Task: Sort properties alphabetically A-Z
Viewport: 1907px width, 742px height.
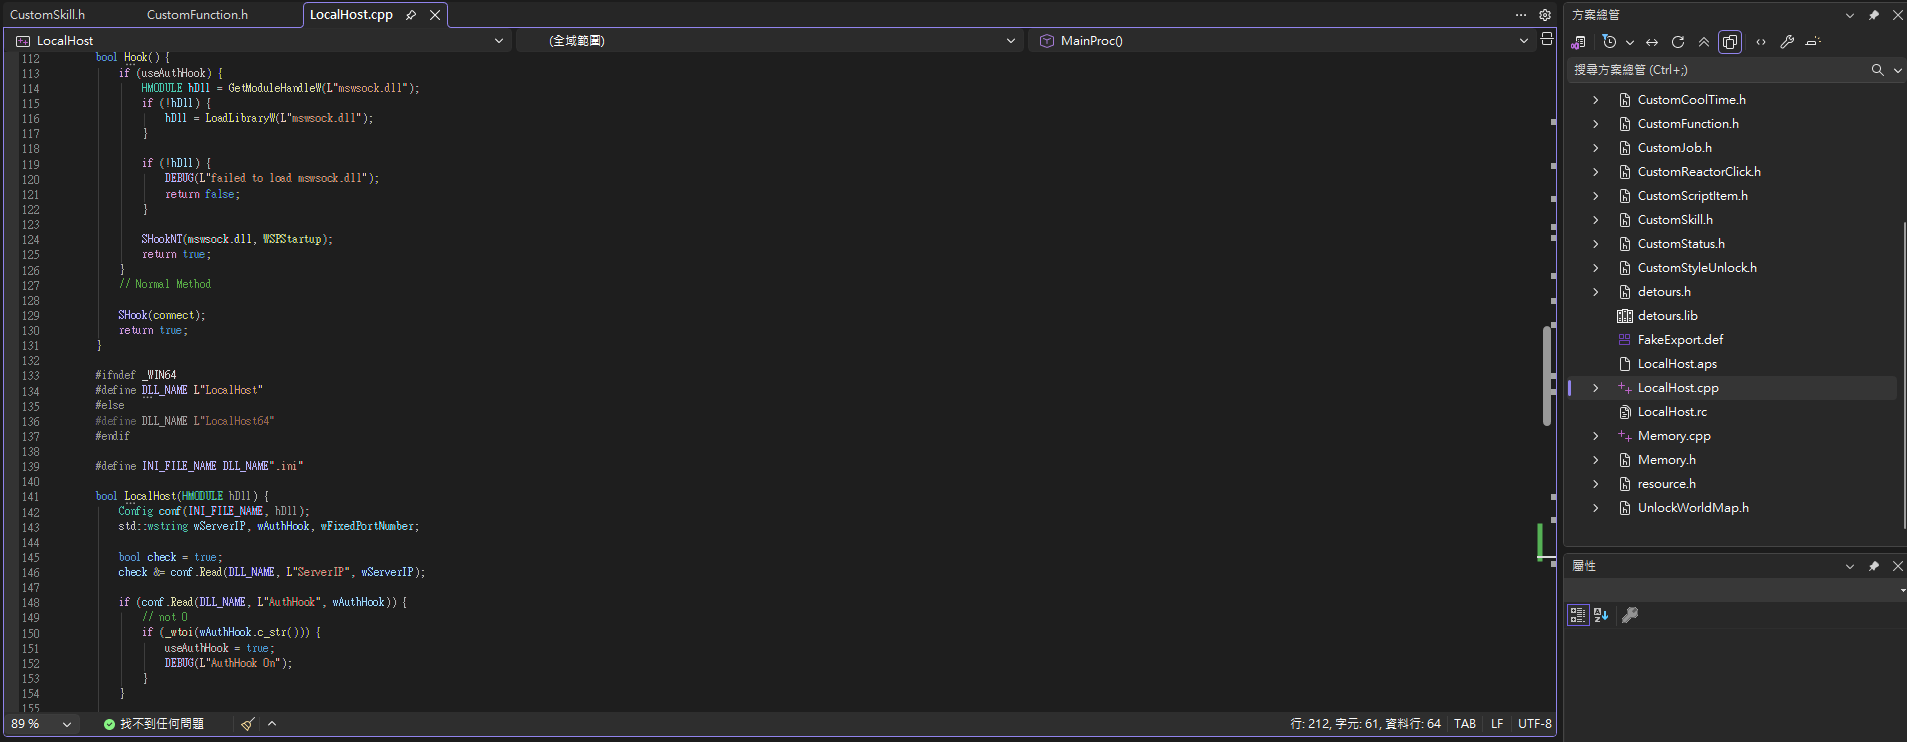Action: pyautogui.click(x=1601, y=615)
